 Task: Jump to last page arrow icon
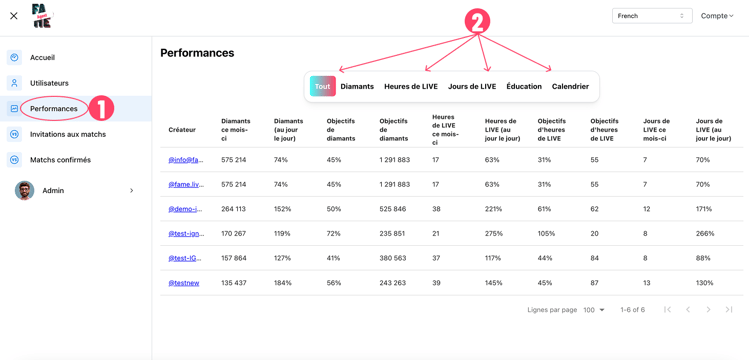(x=729, y=310)
